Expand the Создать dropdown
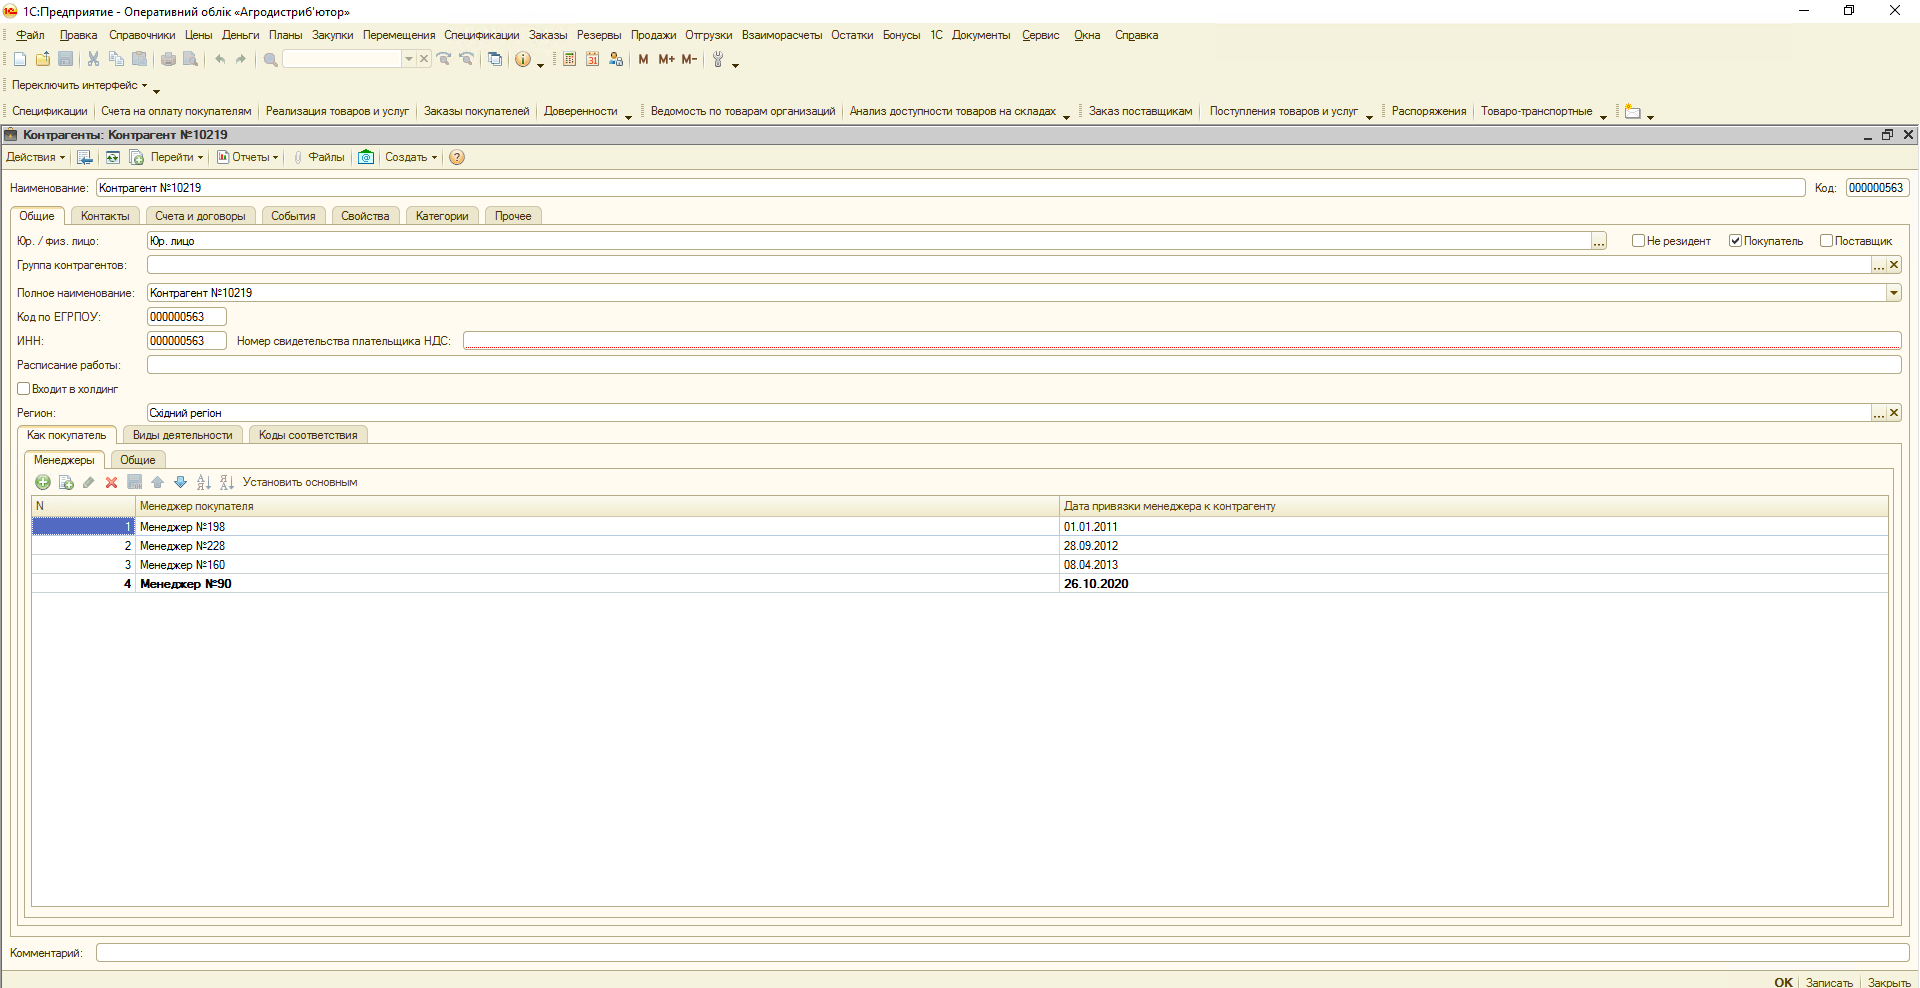The height and width of the screenshot is (988, 1920). point(410,157)
